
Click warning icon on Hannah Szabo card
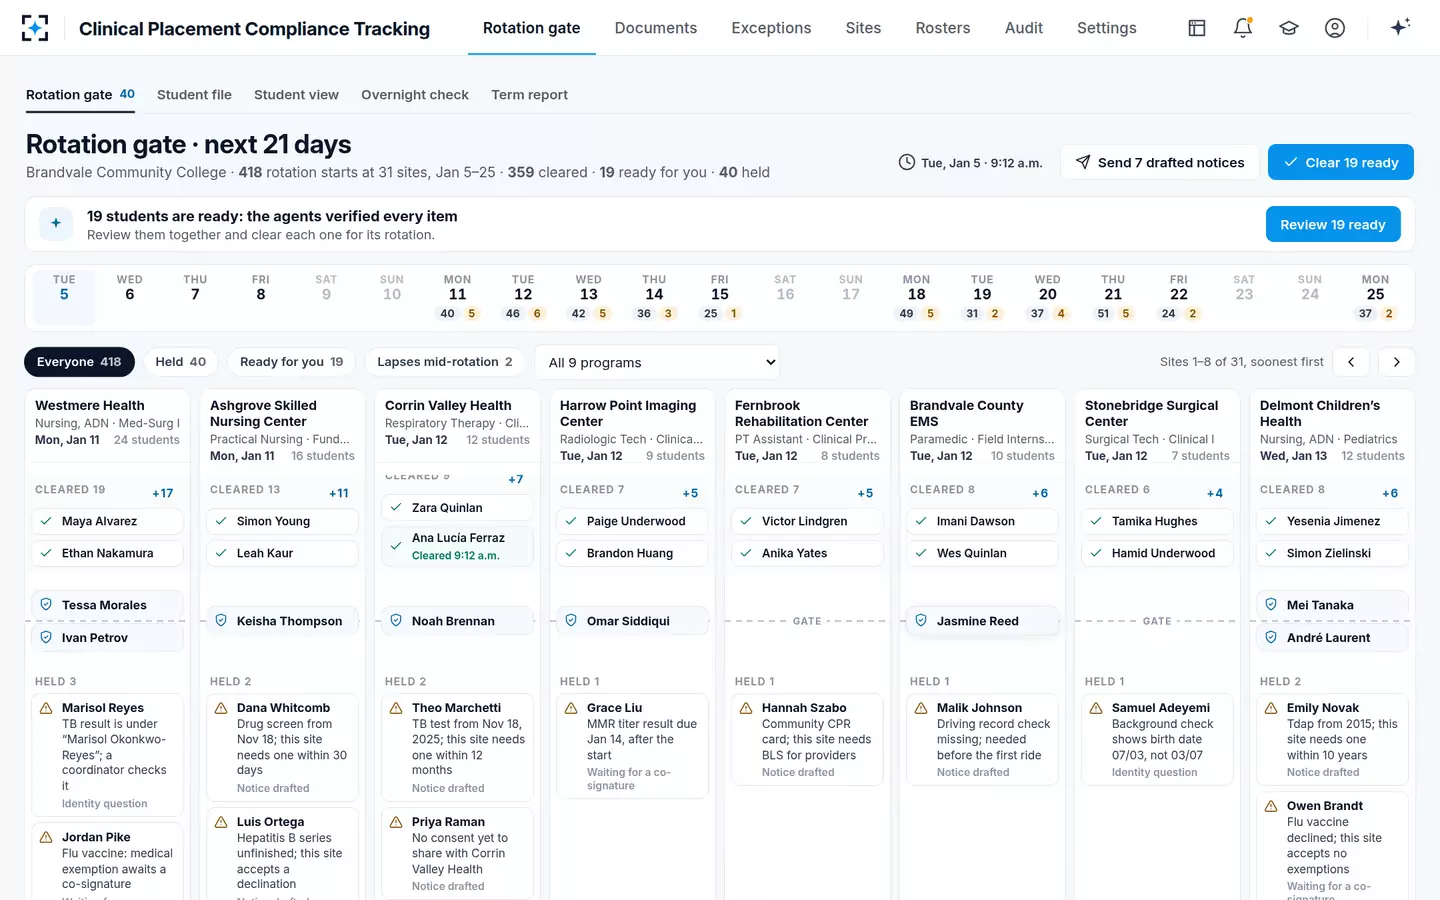point(746,708)
